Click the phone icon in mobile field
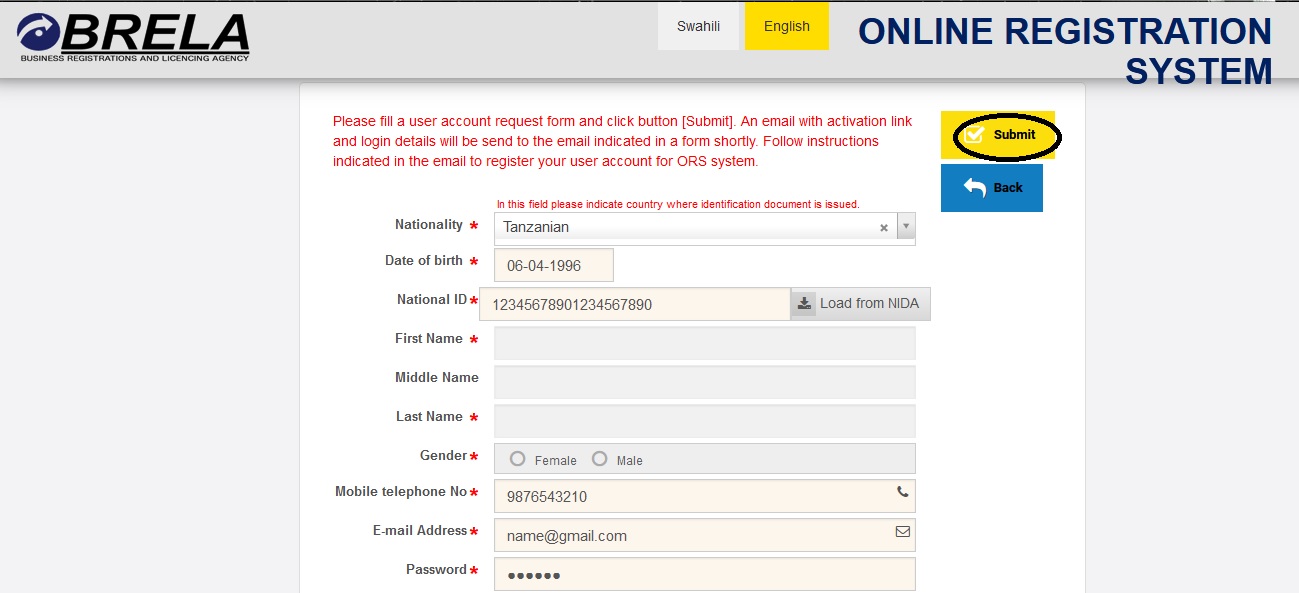1299x593 pixels. point(903,492)
